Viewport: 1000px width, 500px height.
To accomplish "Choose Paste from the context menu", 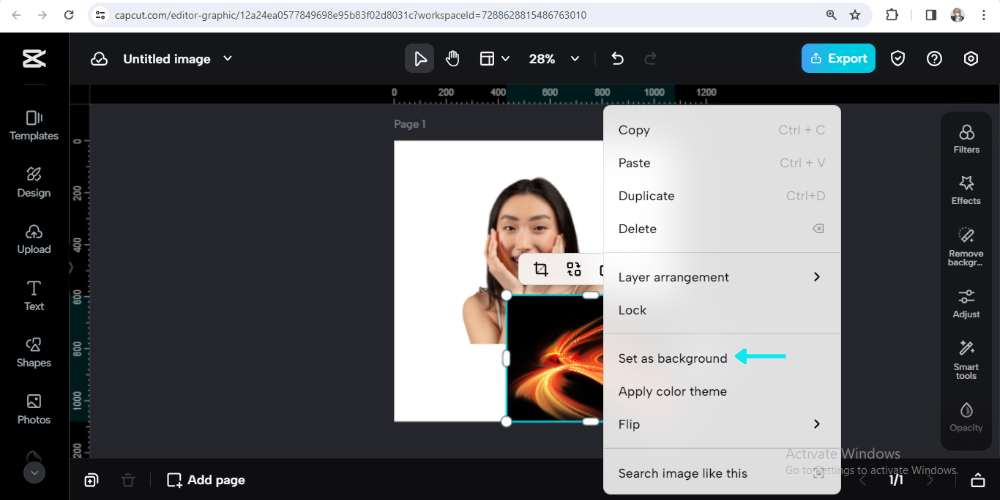I will pos(721,163).
